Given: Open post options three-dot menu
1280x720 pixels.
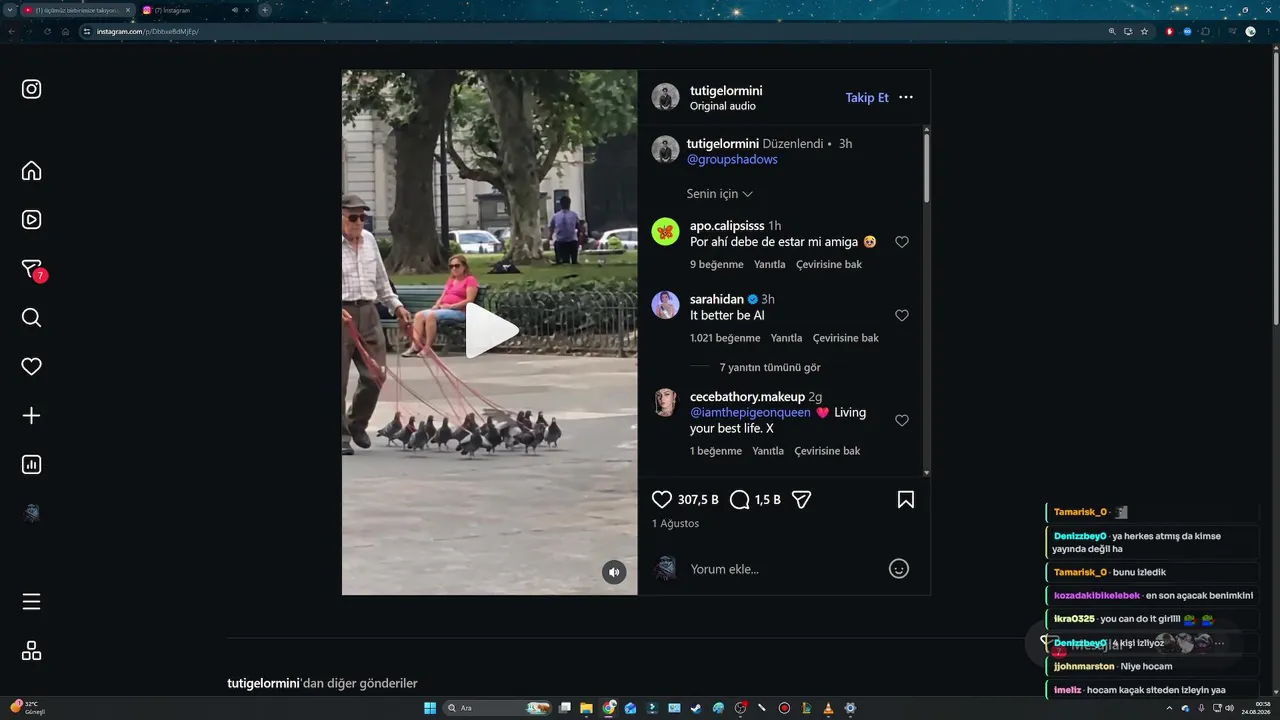Looking at the screenshot, I should tap(906, 98).
